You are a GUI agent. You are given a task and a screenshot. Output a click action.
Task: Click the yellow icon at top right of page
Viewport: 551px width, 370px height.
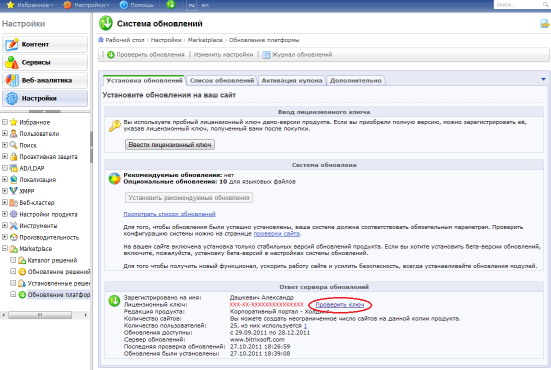[x=544, y=24]
